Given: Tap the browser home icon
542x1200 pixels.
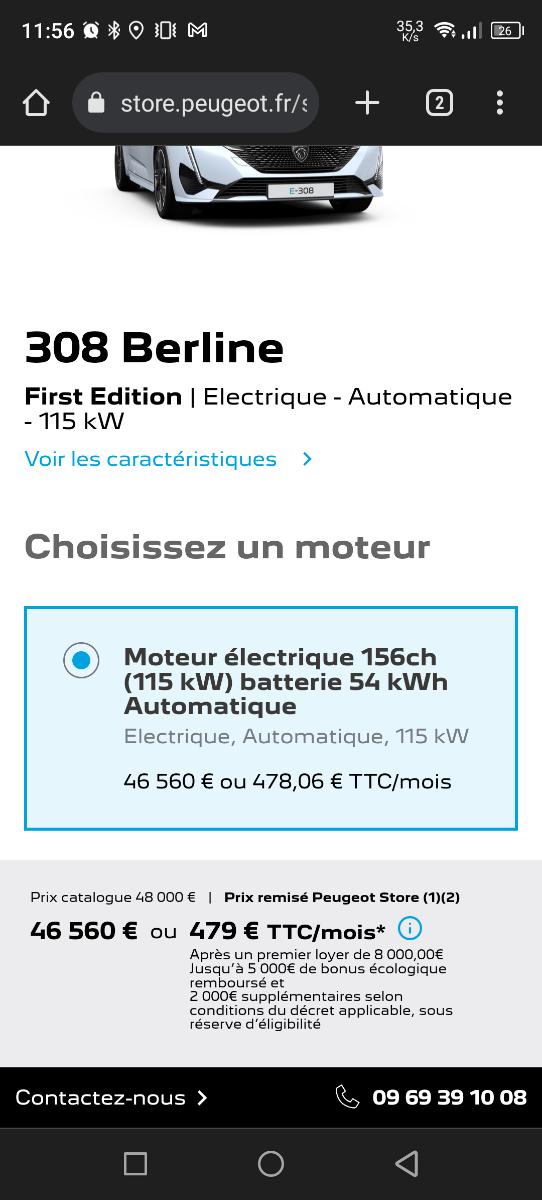Looking at the screenshot, I should 36,103.
